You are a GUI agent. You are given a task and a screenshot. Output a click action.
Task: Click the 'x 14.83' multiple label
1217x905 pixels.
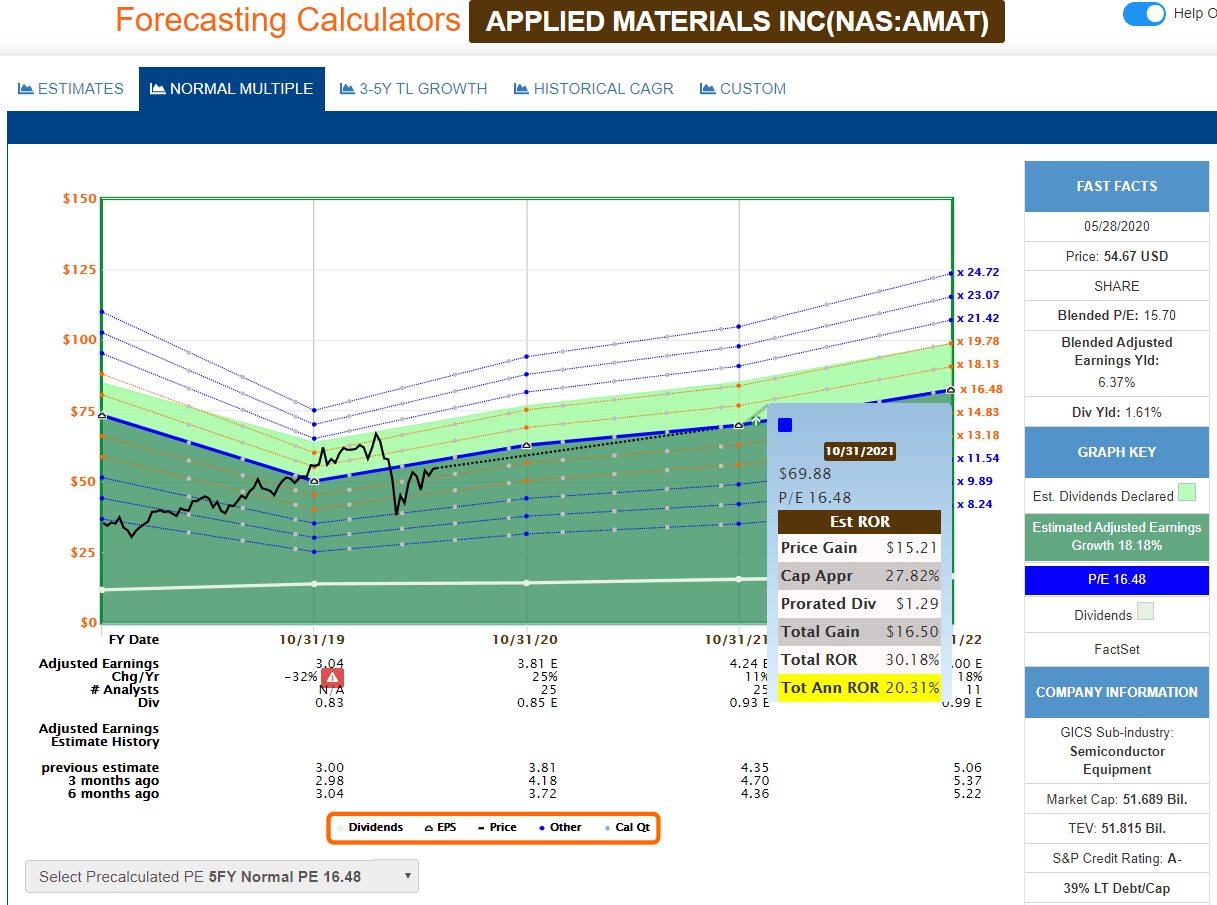(x=977, y=412)
